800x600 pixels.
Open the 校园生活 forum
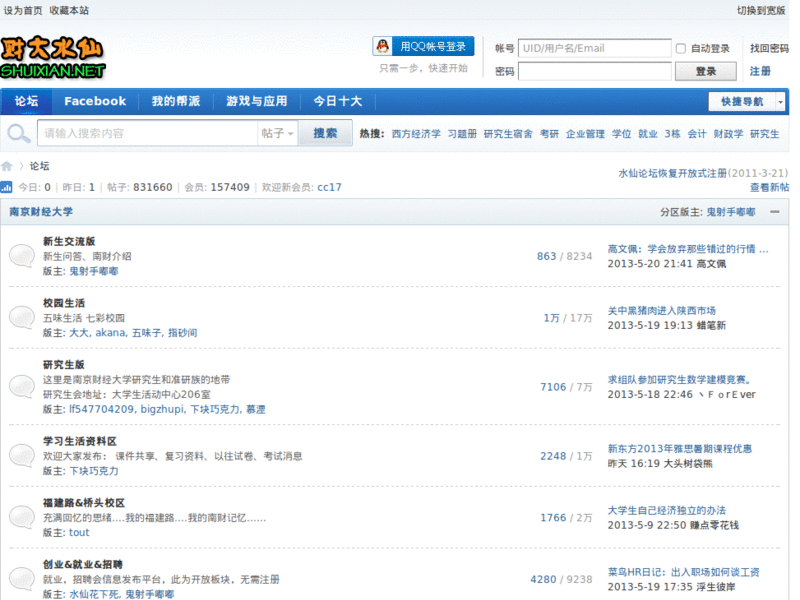coord(64,303)
